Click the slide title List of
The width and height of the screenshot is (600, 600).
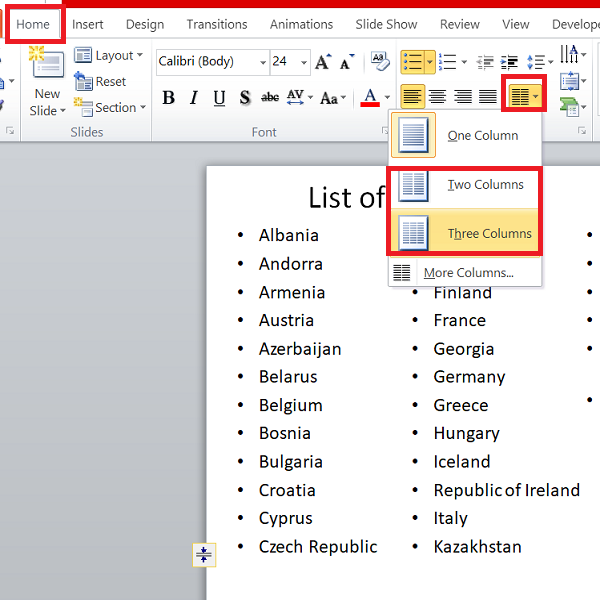click(x=346, y=198)
